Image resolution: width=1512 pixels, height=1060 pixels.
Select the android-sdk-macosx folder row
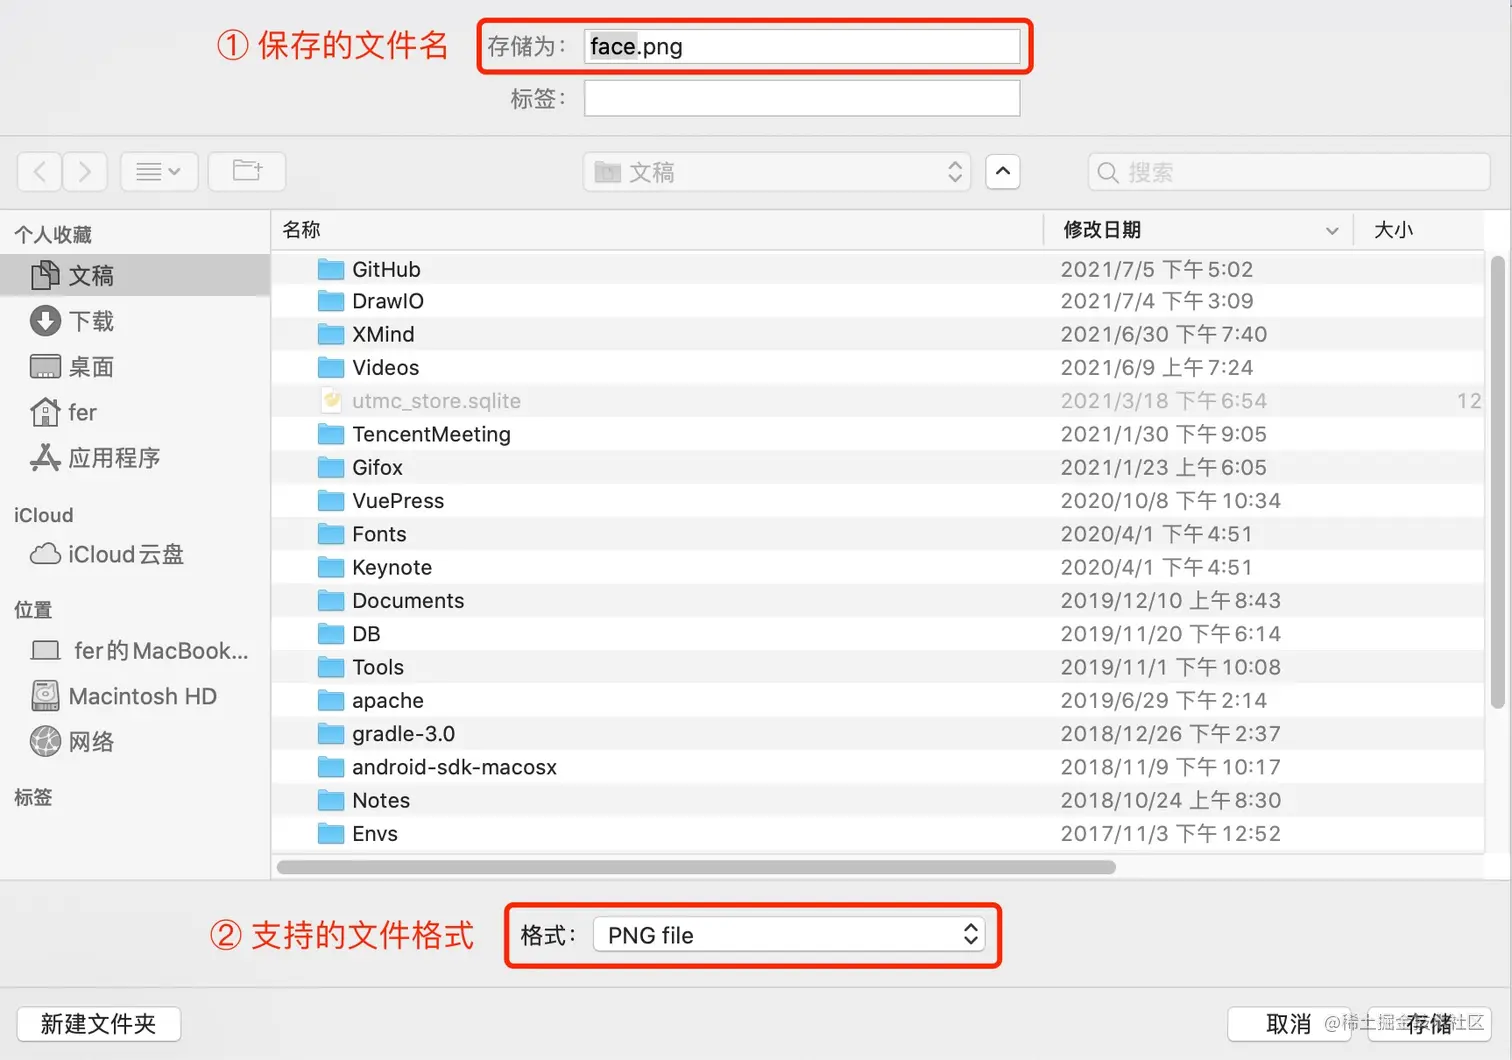[878, 767]
